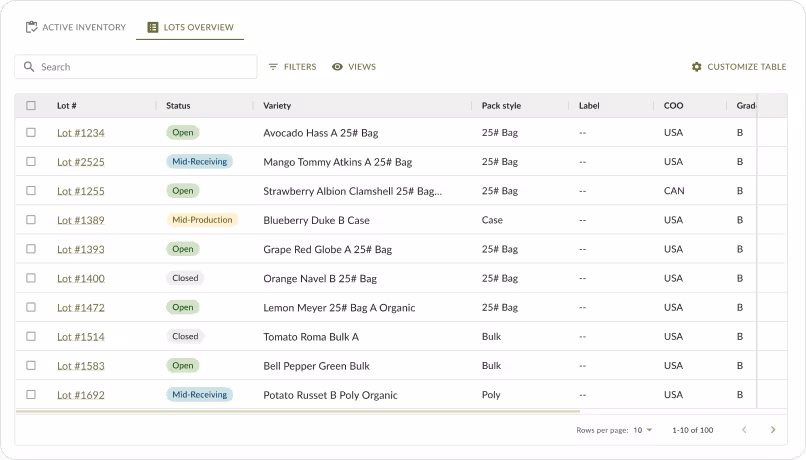Check the box for Lot #1692
This screenshot has height=460, width=806.
pos(31,395)
